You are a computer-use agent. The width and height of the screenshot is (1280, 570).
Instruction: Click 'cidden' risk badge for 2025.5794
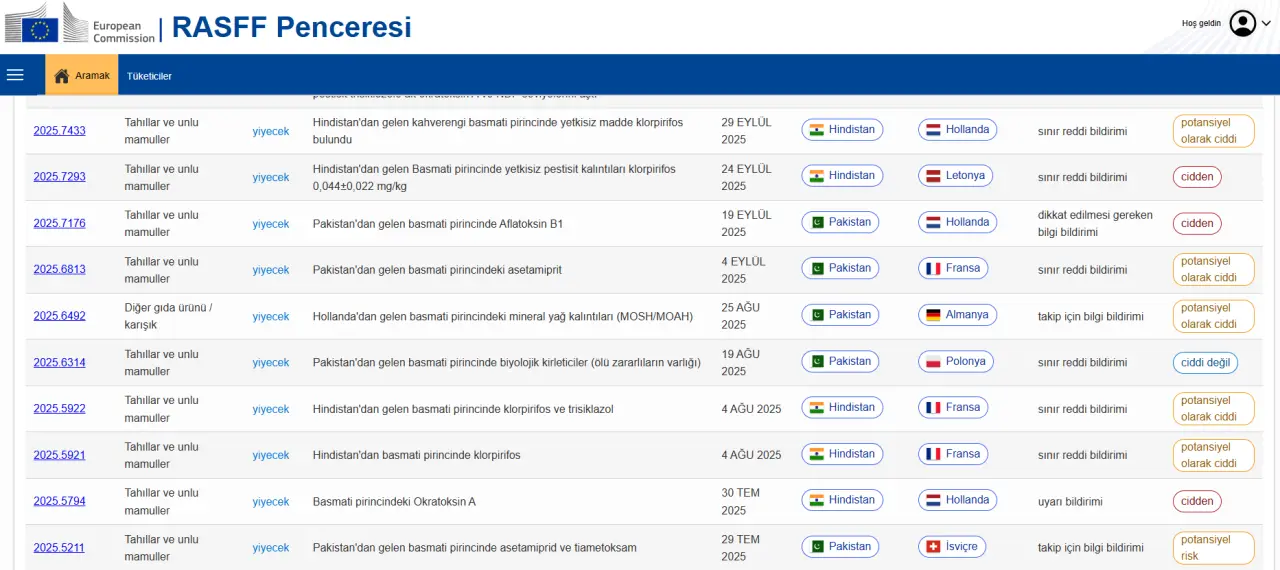1197,502
